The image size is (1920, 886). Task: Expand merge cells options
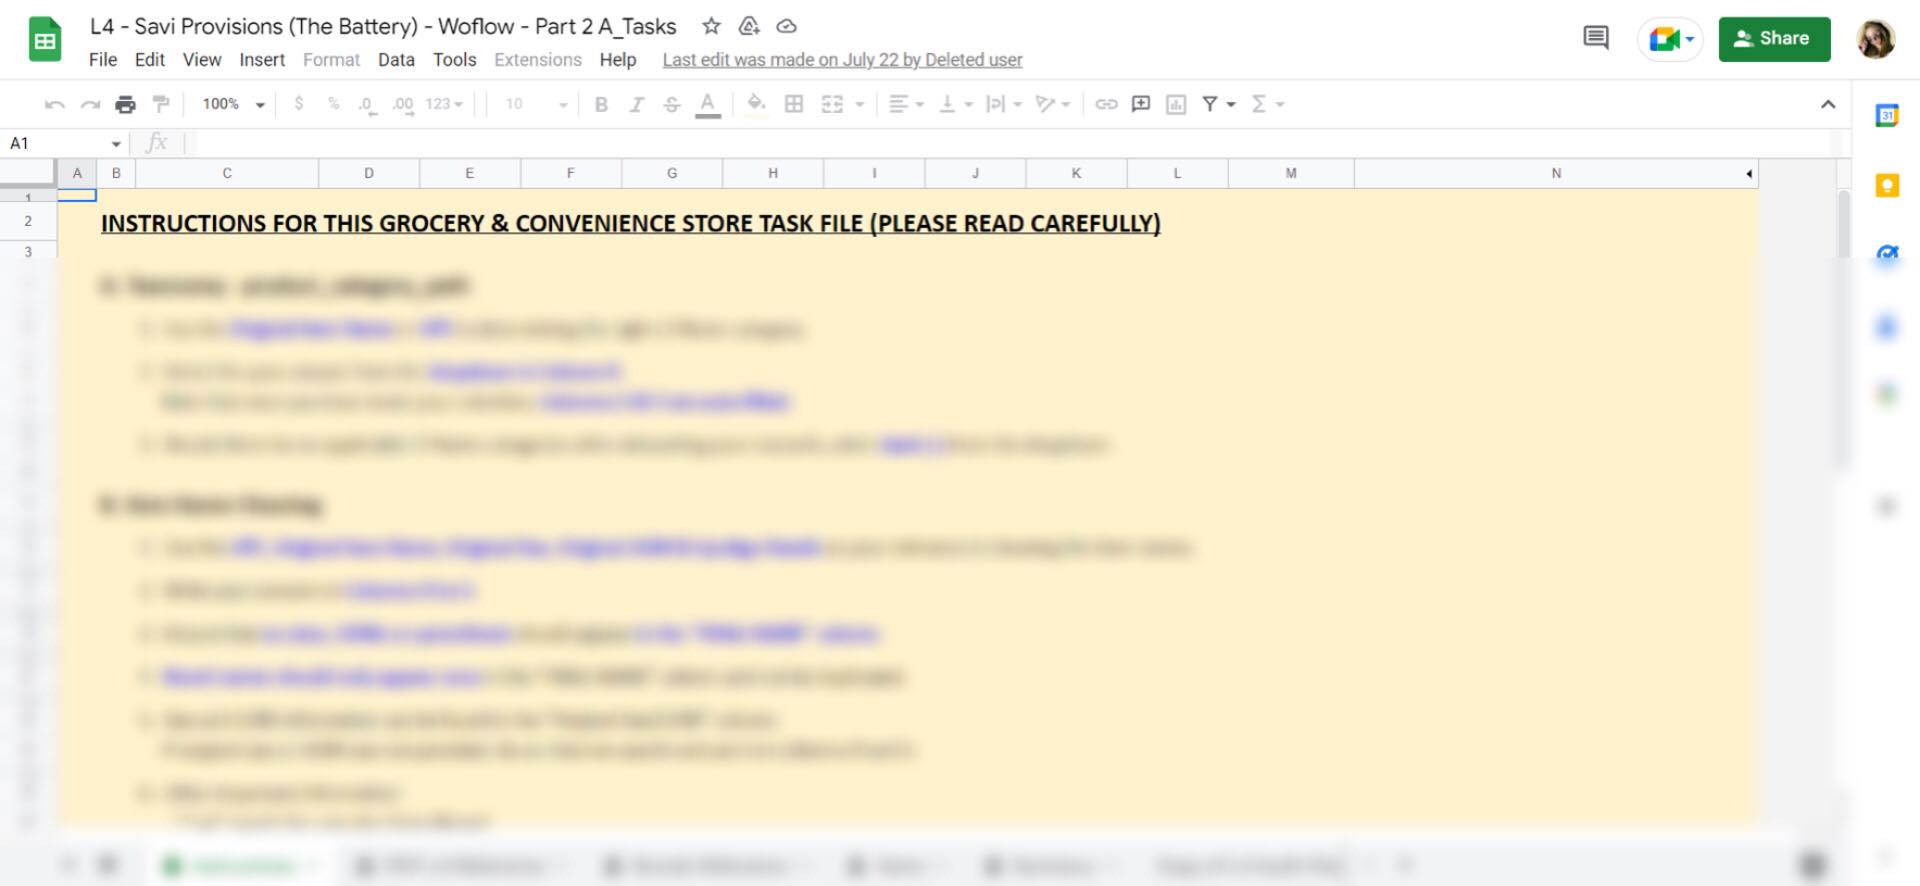(x=860, y=104)
